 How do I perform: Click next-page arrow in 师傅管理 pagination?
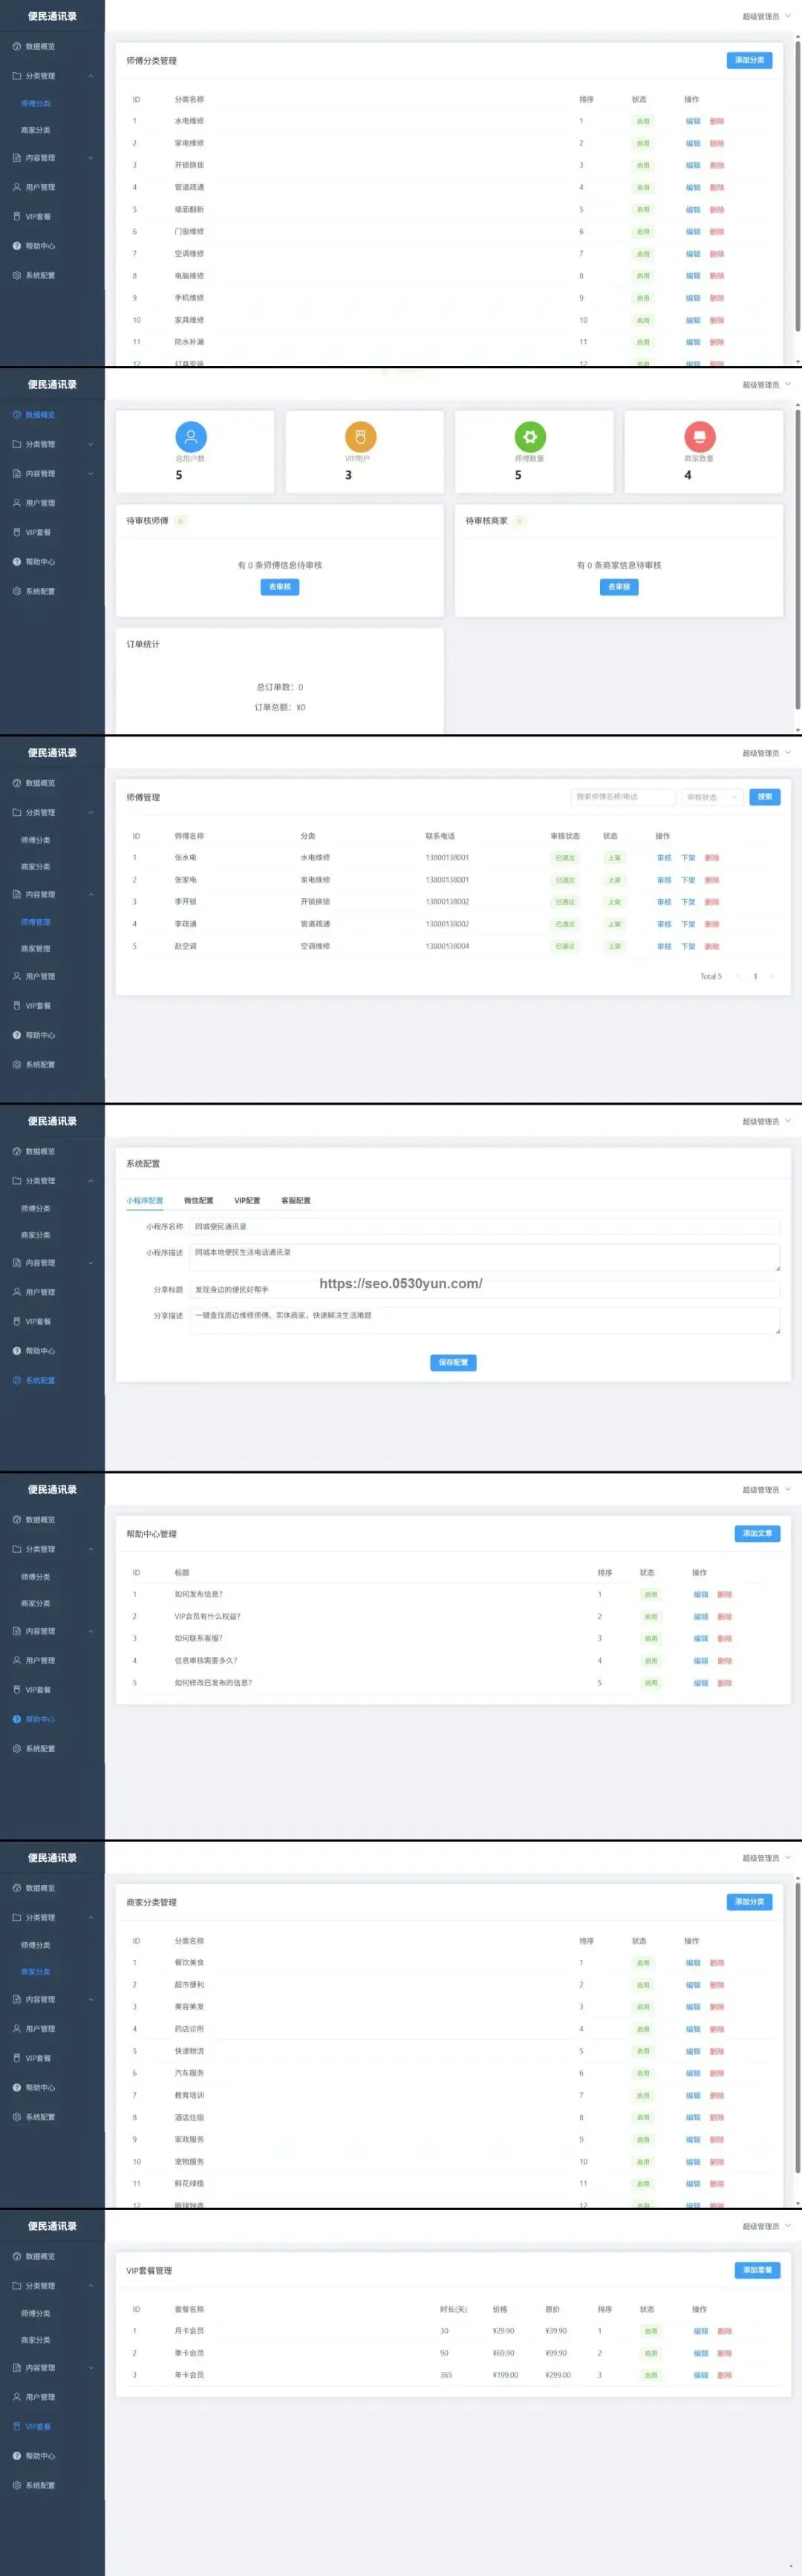(772, 977)
